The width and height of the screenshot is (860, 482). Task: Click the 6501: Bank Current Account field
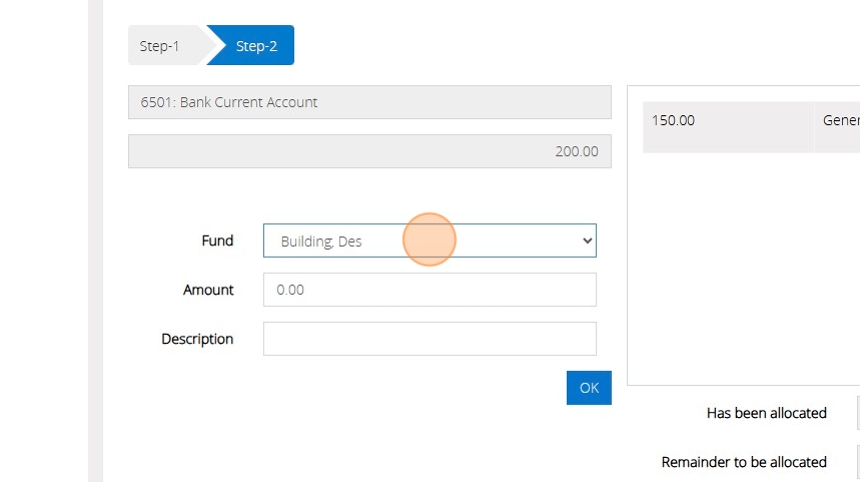click(x=369, y=102)
